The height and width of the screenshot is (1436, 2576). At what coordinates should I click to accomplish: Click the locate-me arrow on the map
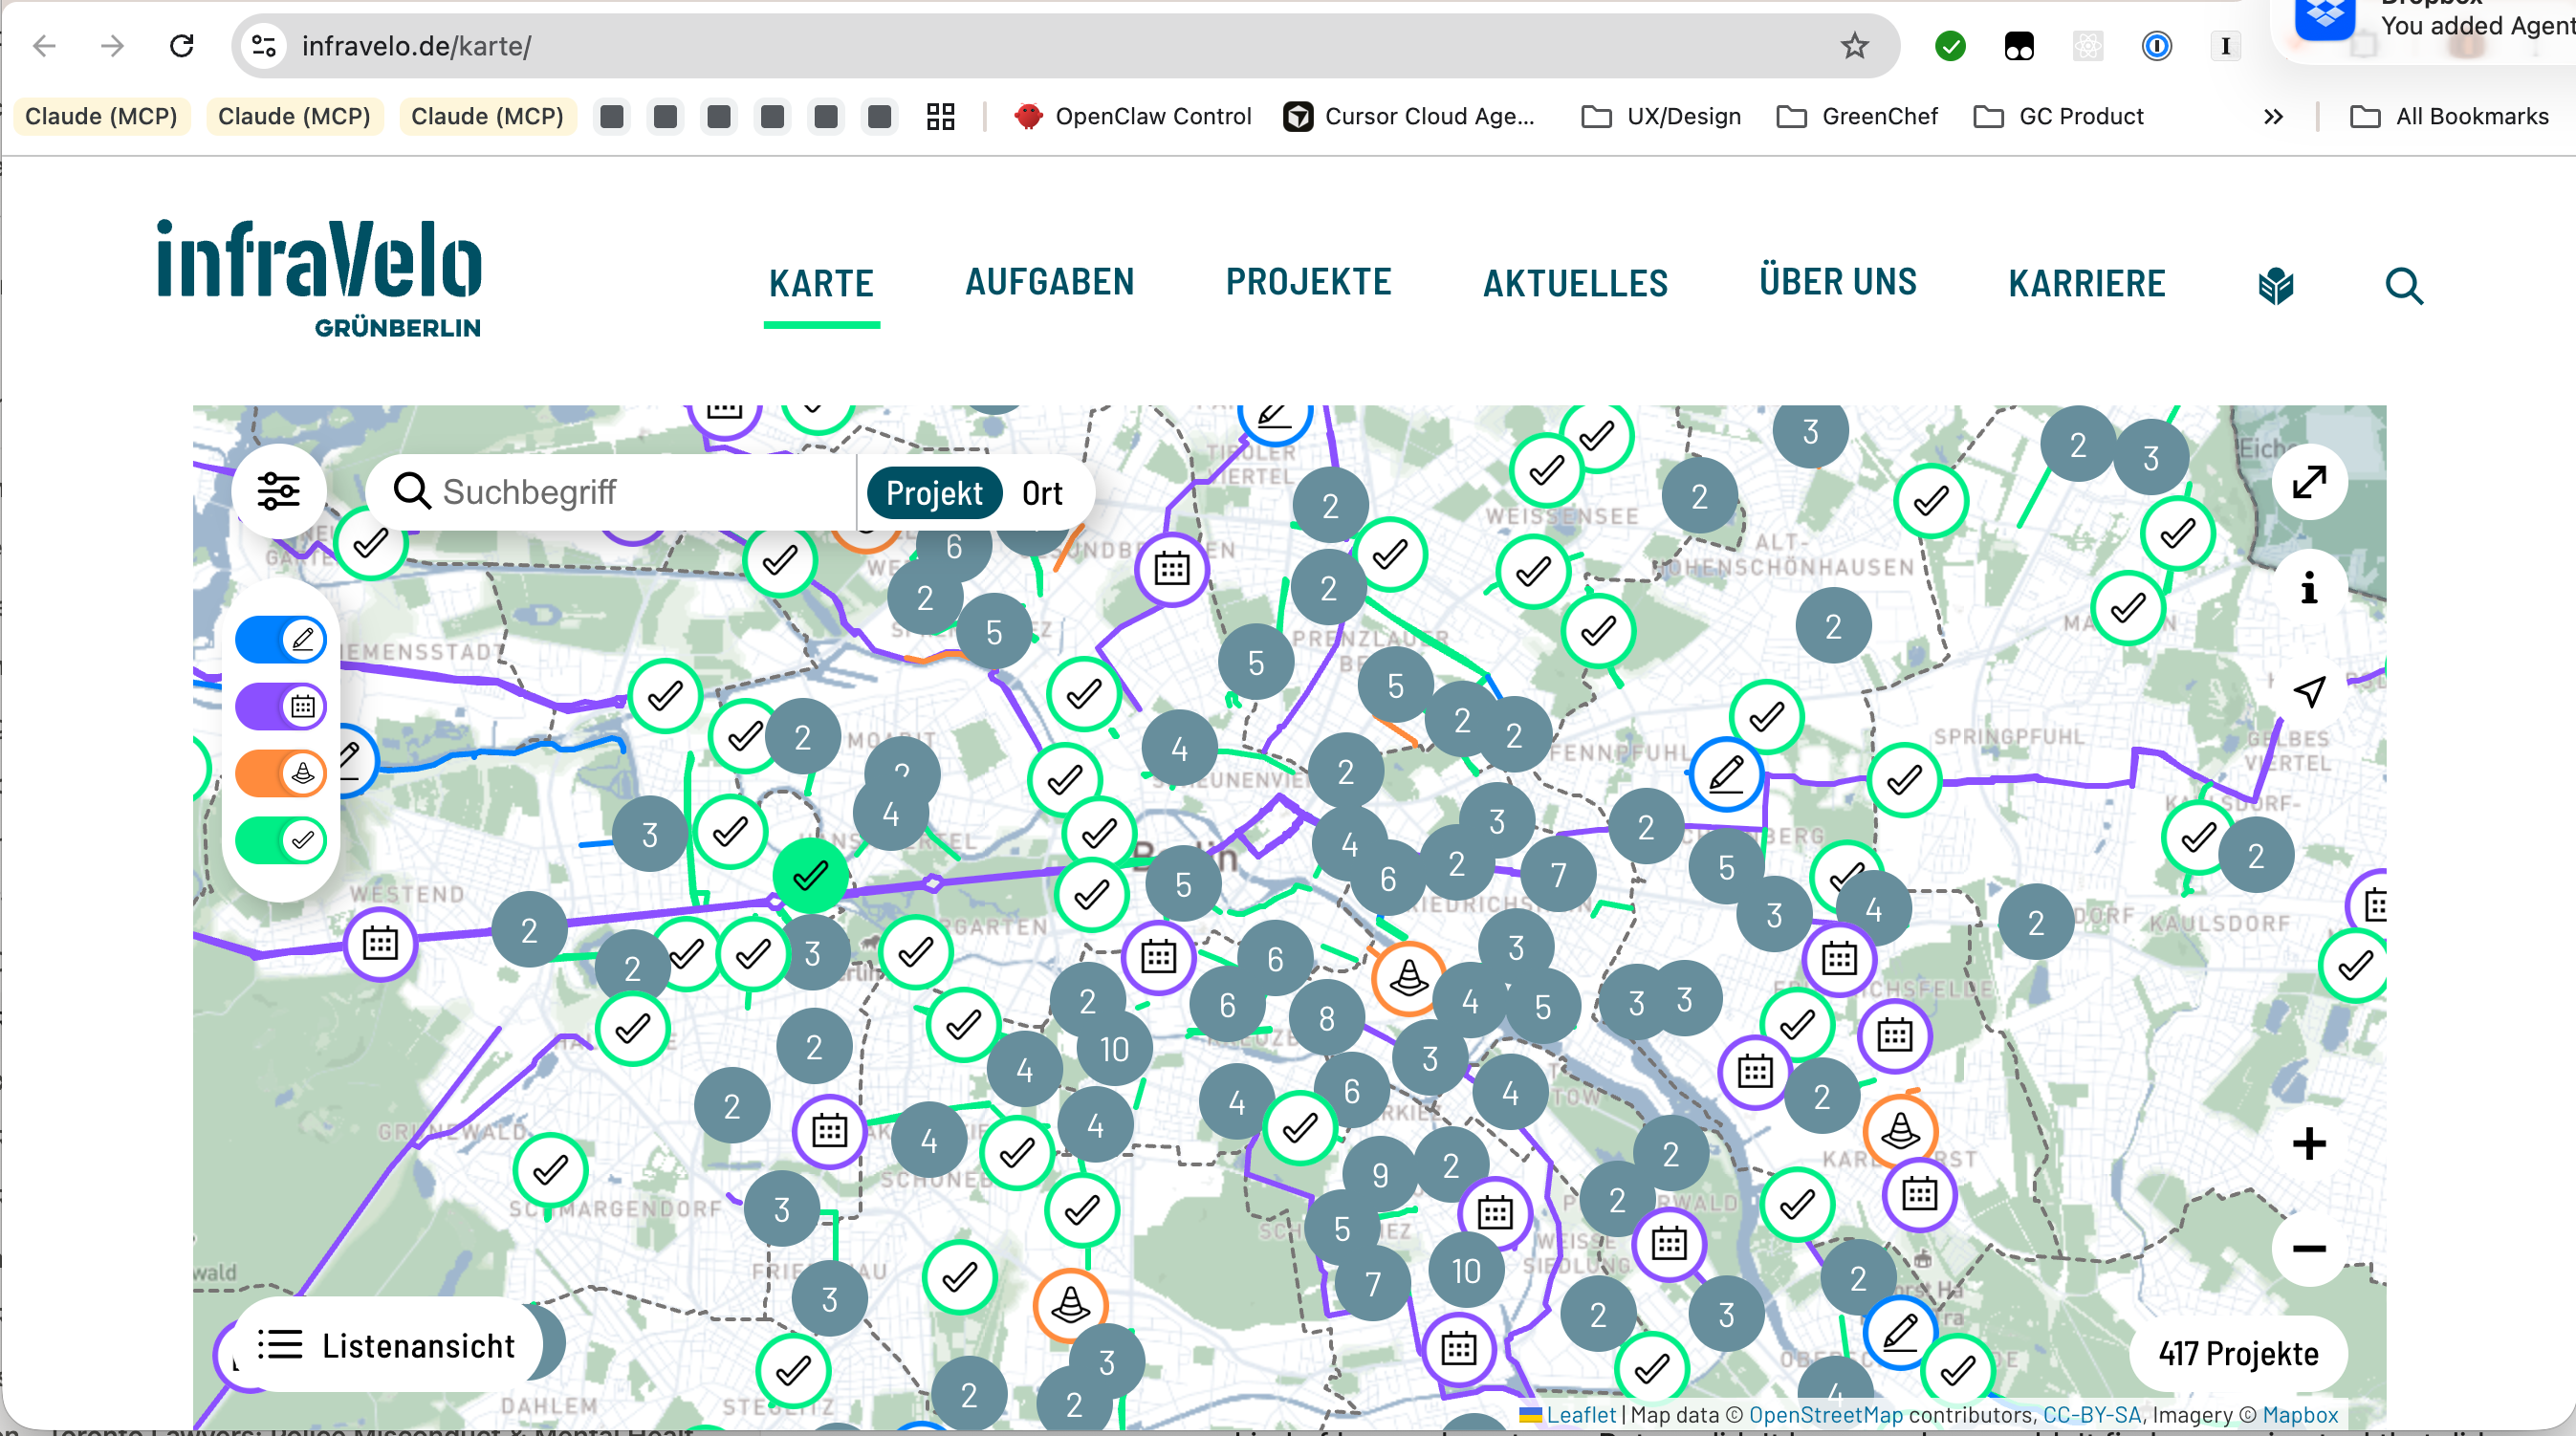click(x=2309, y=690)
